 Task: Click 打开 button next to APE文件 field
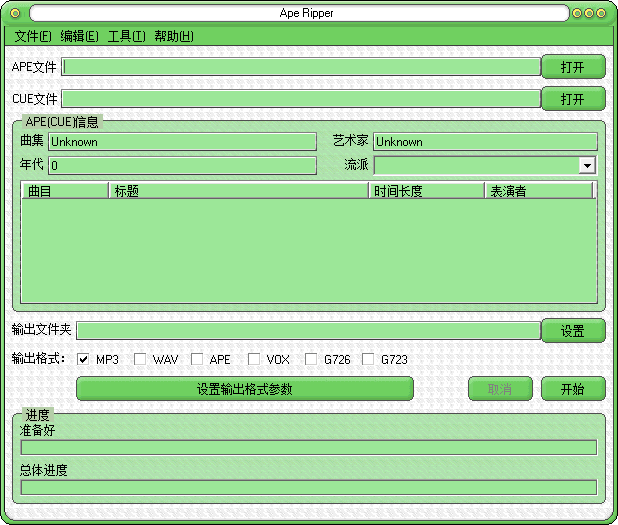pos(573,67)
